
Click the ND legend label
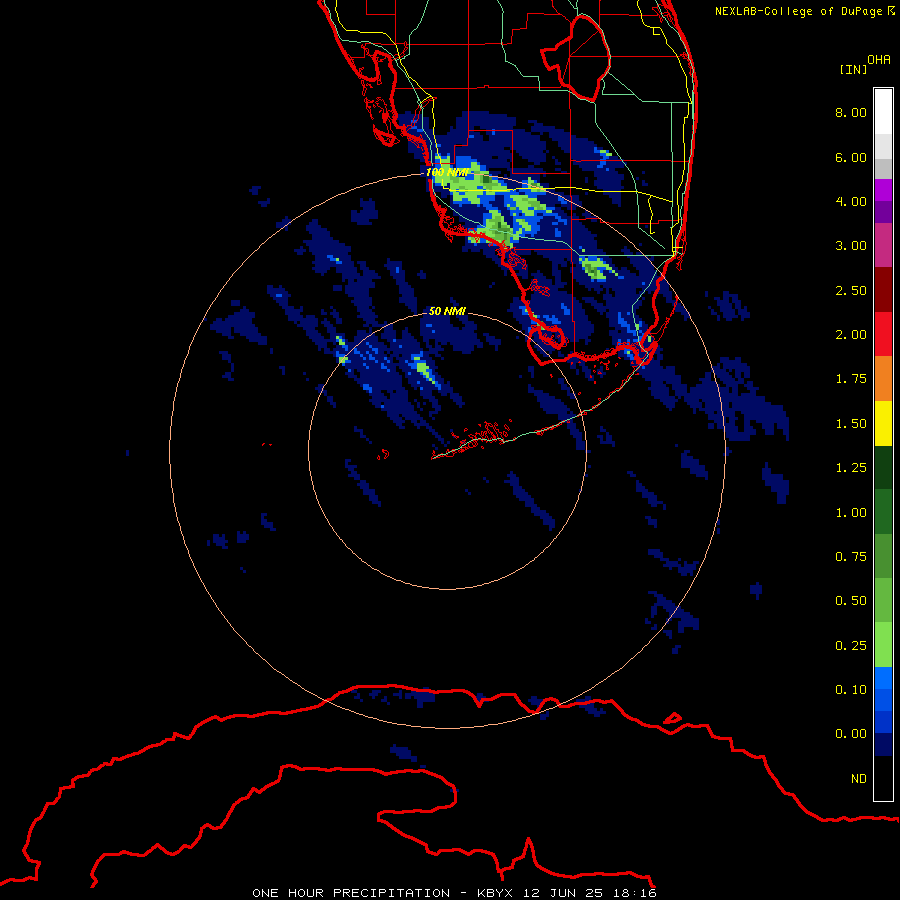point(859,779)
